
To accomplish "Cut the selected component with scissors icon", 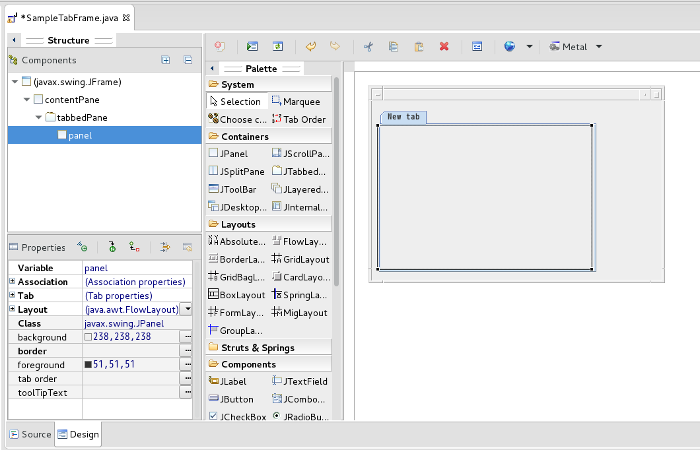I will pos(368,46).
